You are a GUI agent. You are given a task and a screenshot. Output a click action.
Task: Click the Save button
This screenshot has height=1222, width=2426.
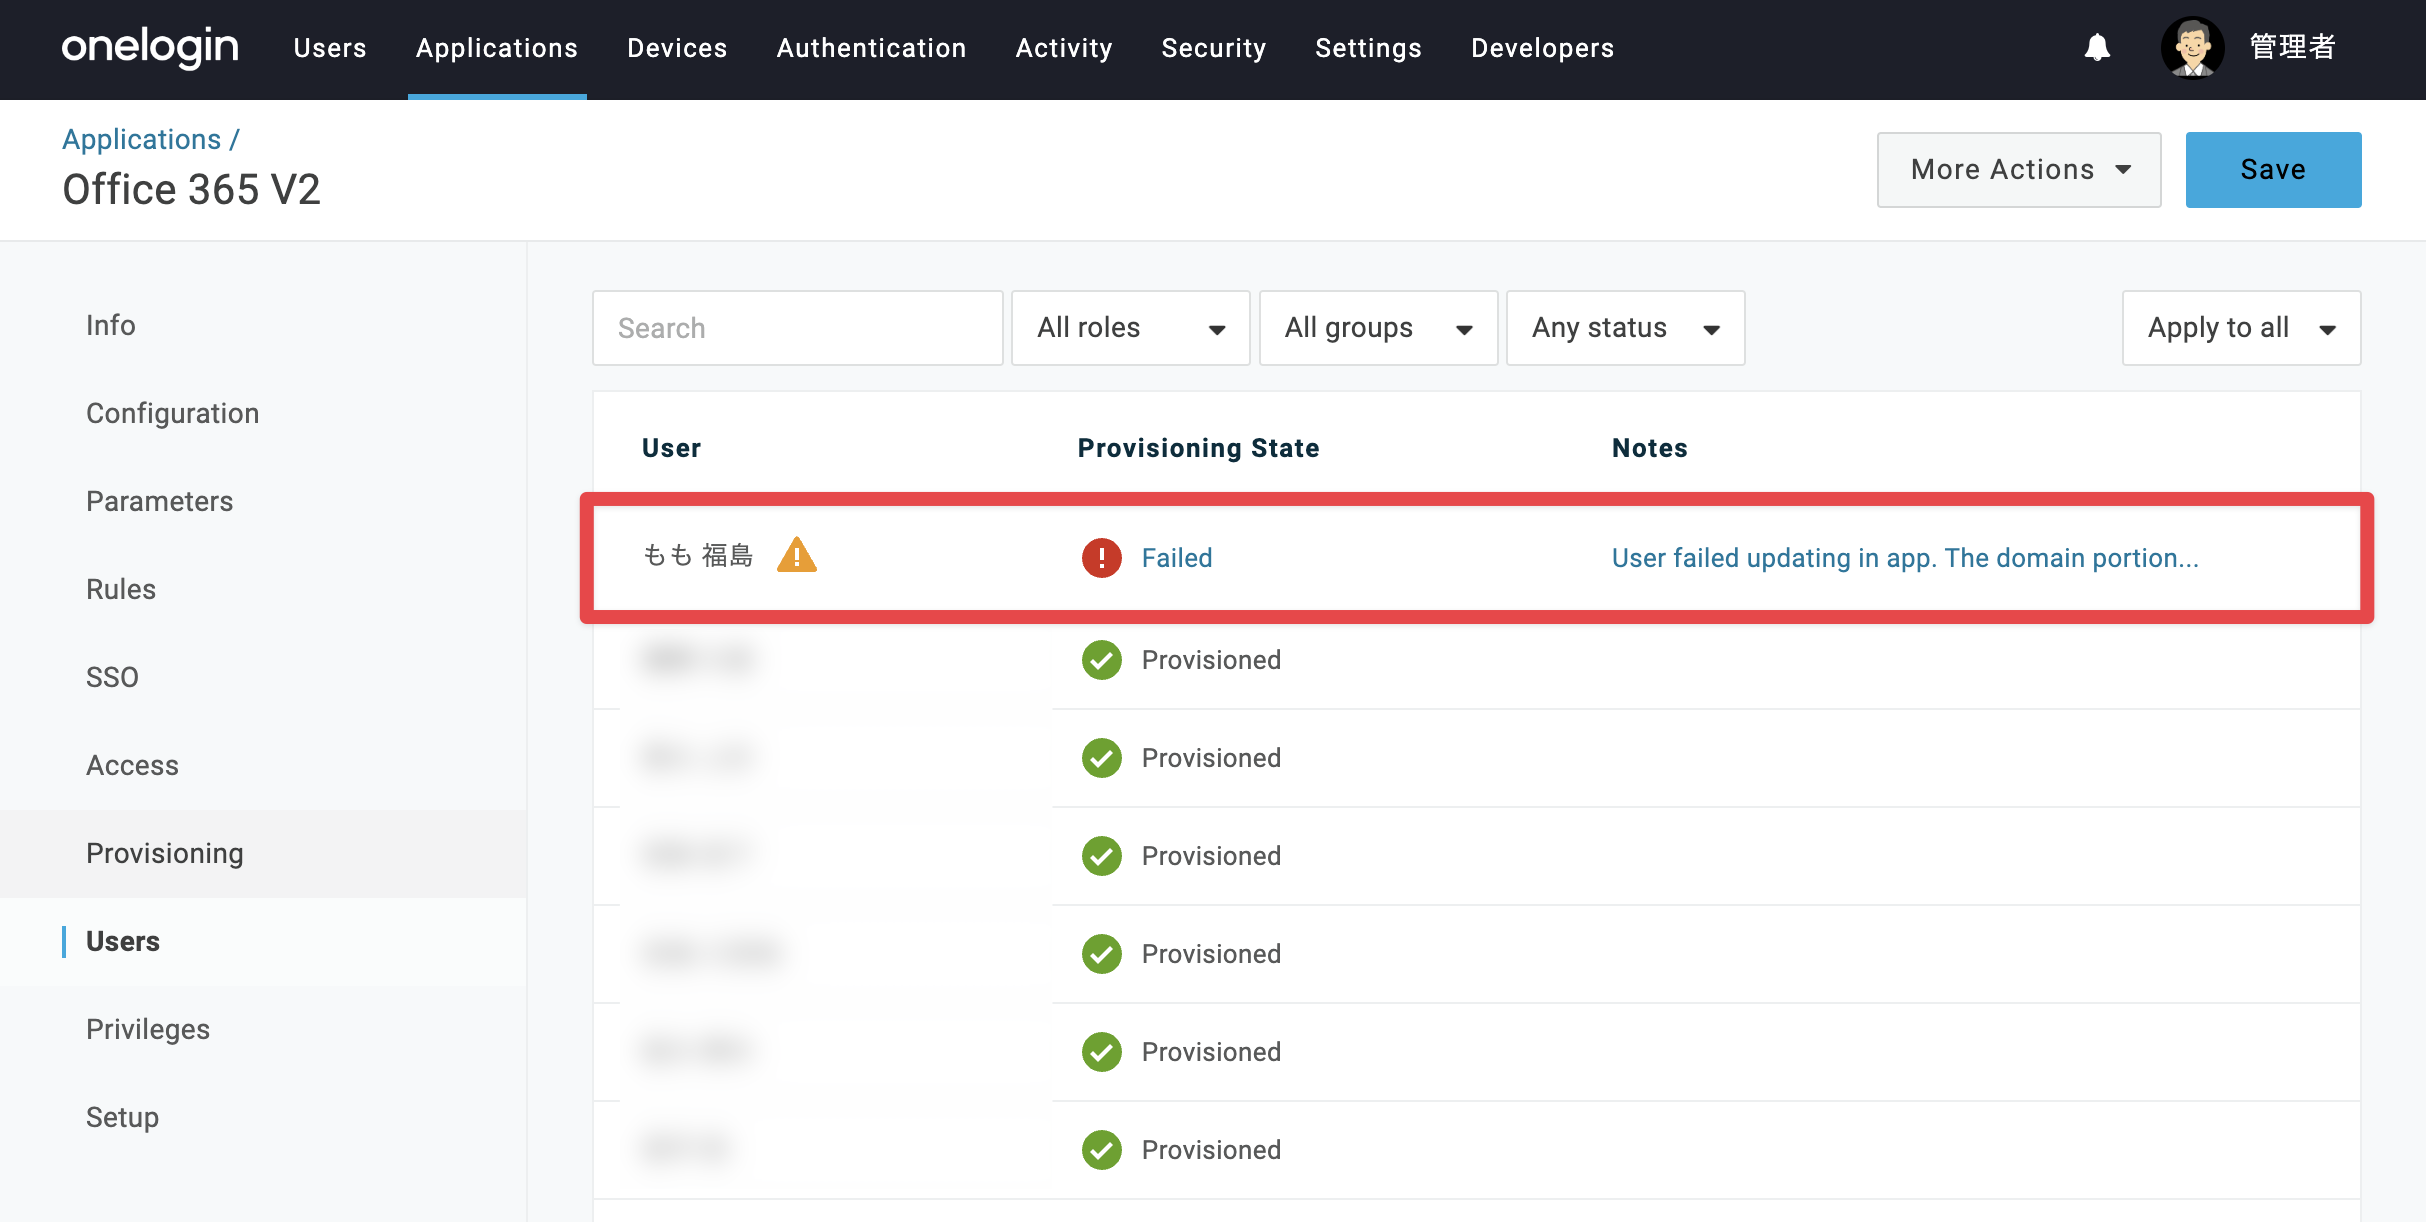pos(2273,170)
